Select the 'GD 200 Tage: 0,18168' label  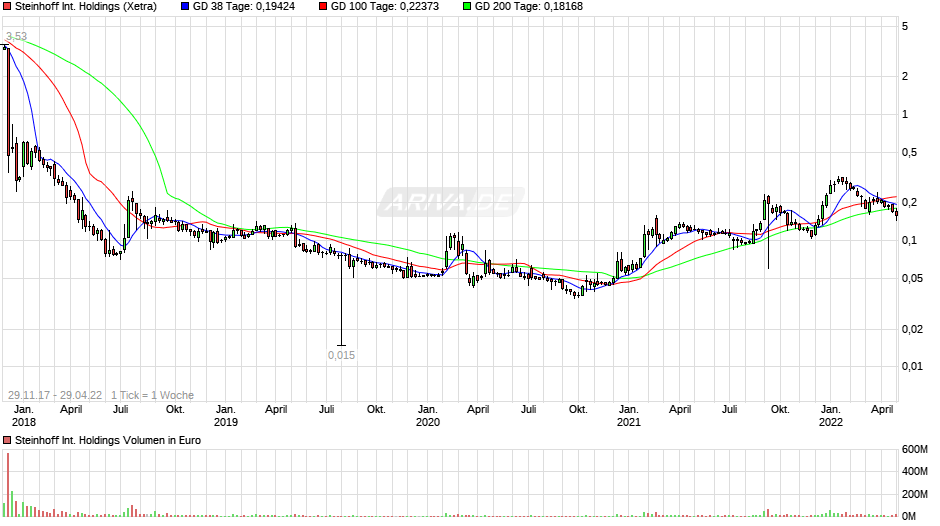point(529,7)
